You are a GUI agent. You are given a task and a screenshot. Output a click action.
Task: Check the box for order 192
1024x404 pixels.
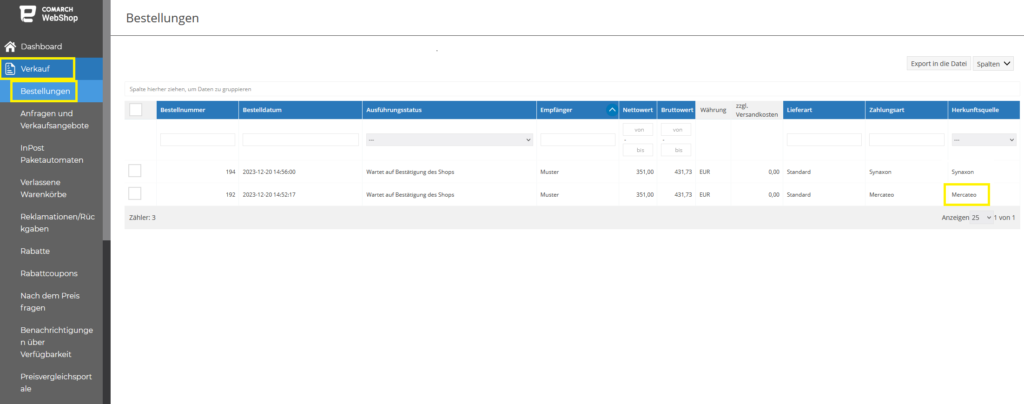(135, 193)
